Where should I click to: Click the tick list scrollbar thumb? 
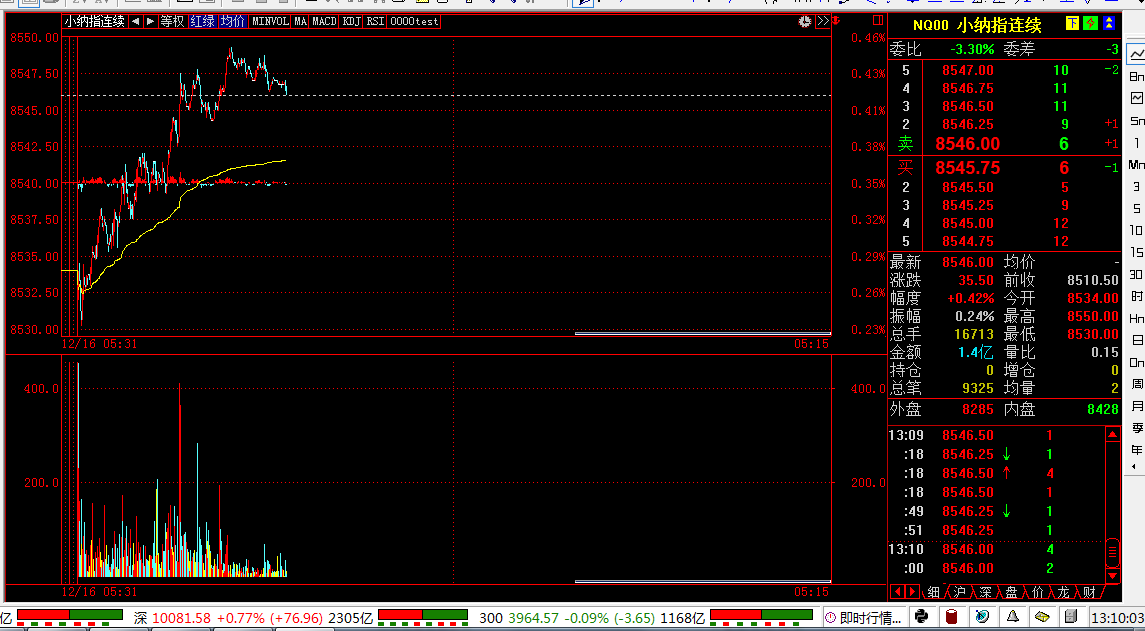[x=1112, y=551]
